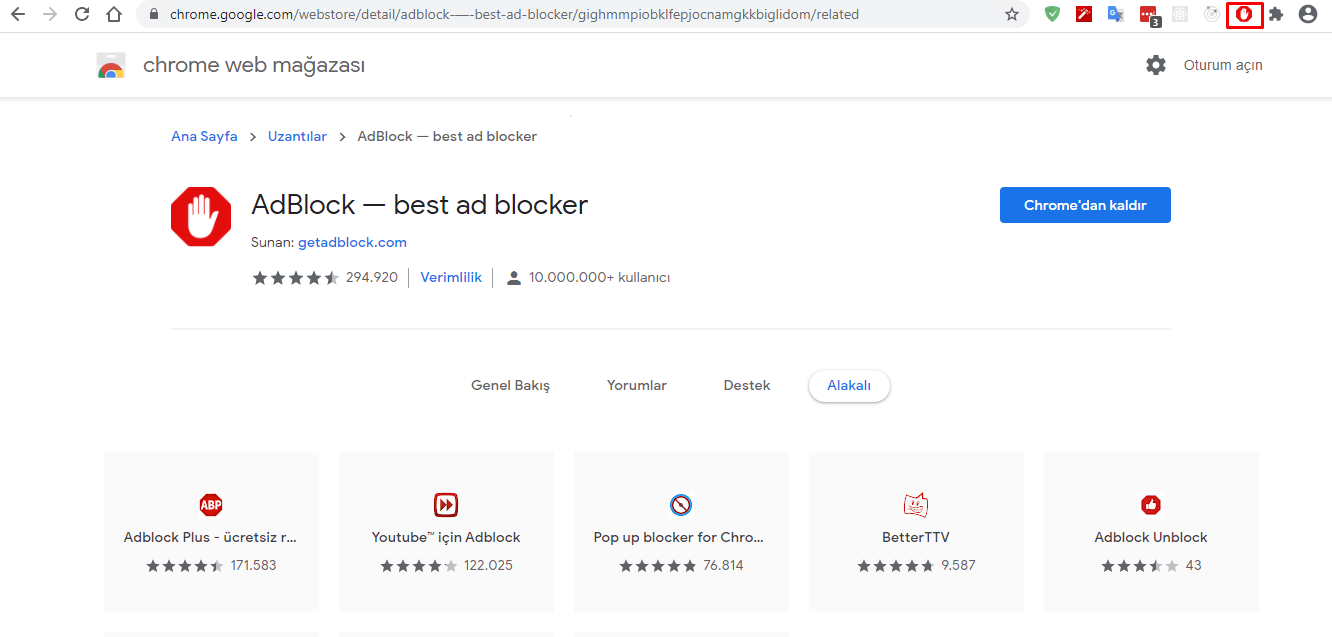Viewport: 1332px width, 637px height.
Task: Open Adblock Unblock extension card
Action: [x=1151, y=532]
